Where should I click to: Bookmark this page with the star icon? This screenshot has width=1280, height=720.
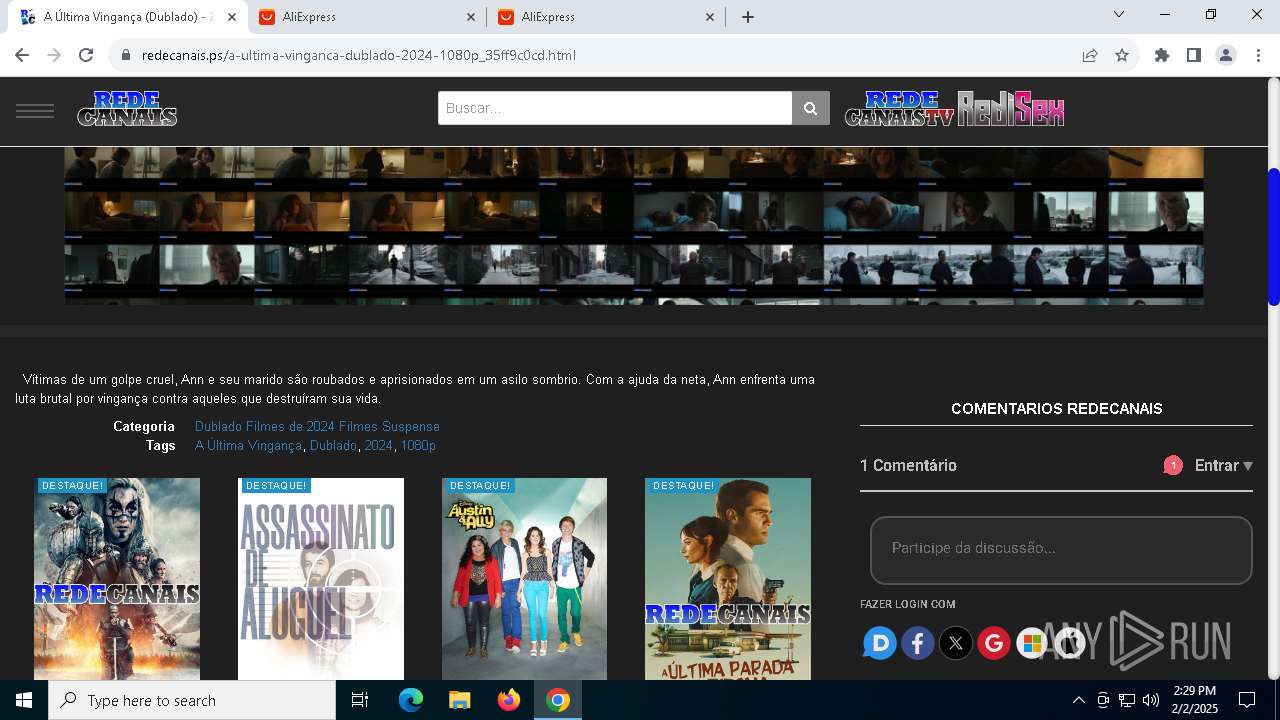click(x=1122, y=55)
